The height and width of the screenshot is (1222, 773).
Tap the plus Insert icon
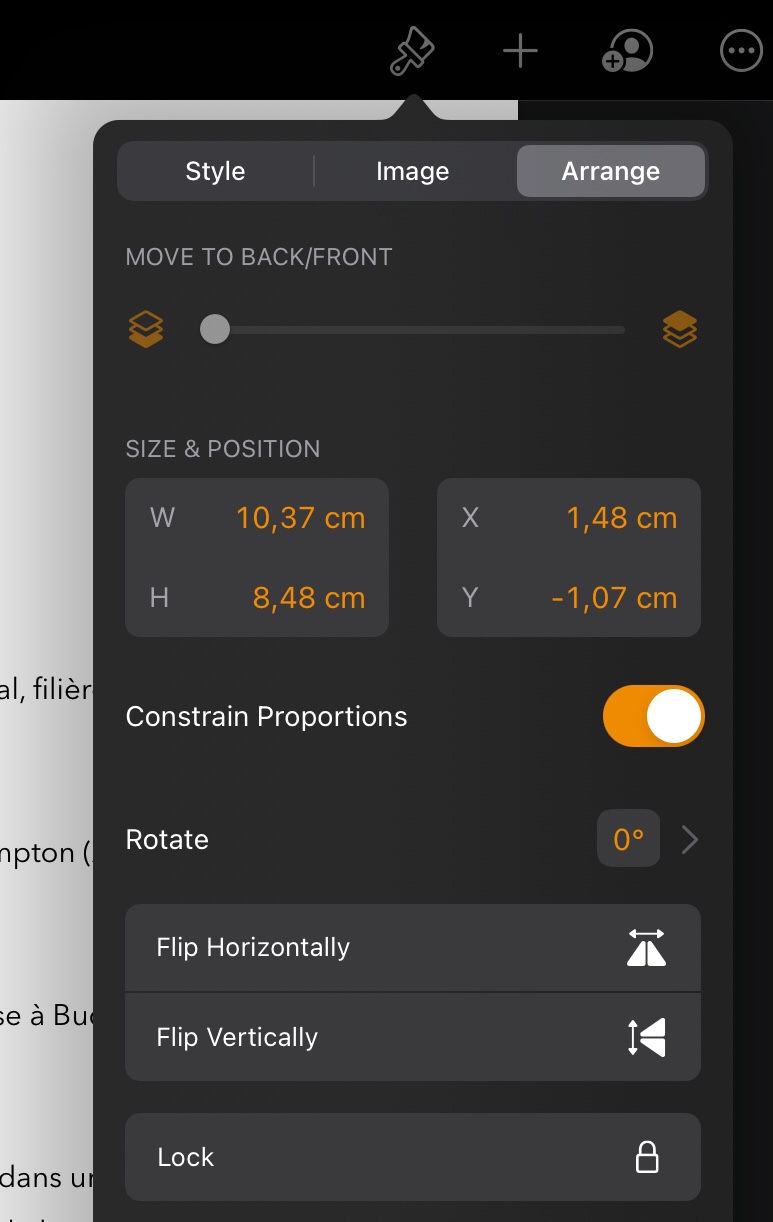pos(520,51)
